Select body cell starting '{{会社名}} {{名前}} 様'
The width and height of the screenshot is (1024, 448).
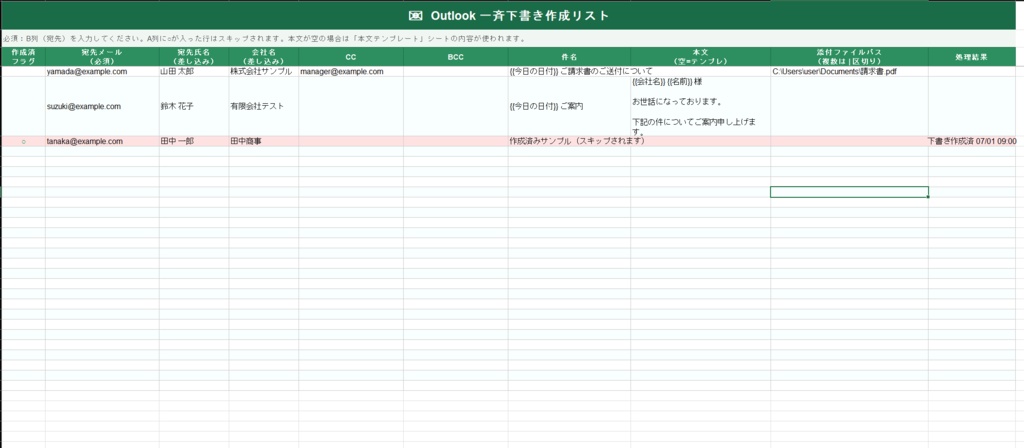(x=700, y=106)
